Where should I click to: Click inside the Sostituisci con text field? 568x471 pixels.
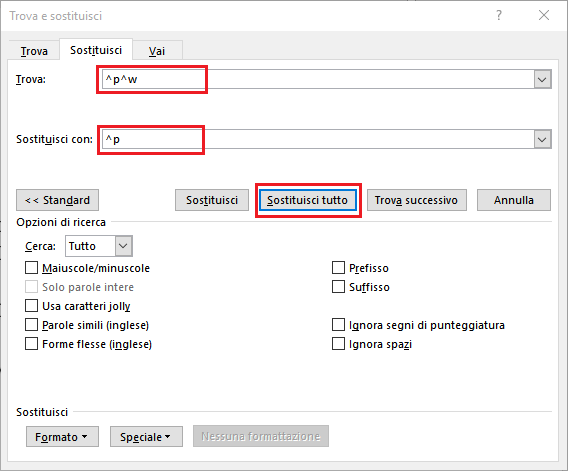318,139
